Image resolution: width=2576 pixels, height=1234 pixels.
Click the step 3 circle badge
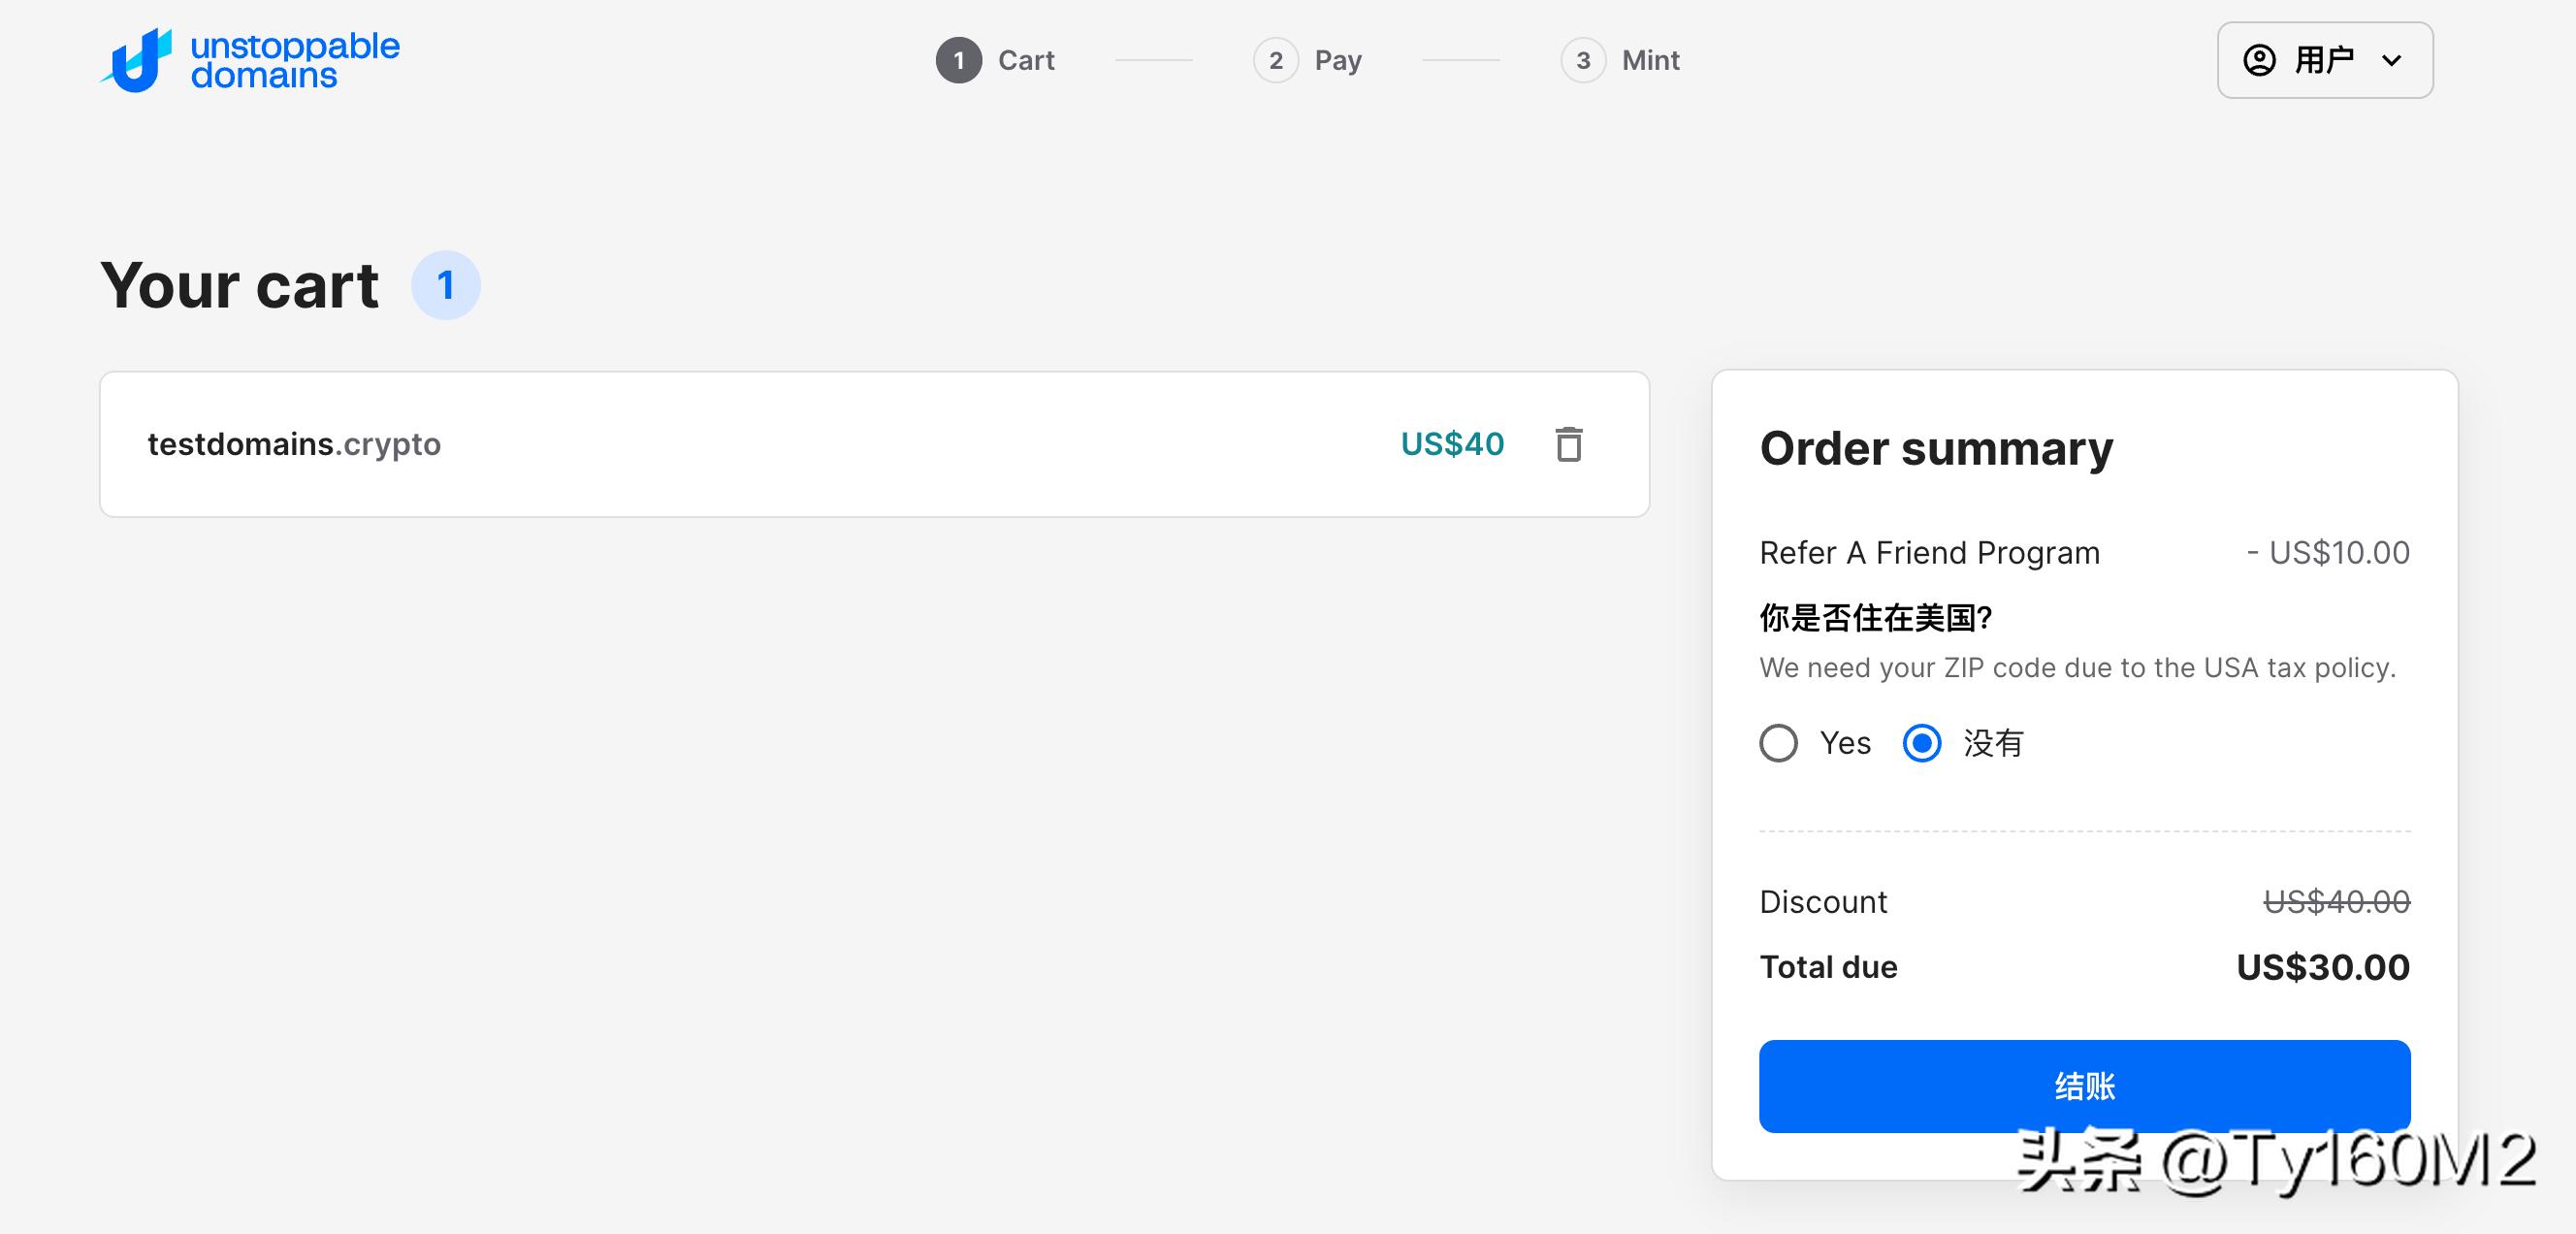pos(1582,60)
